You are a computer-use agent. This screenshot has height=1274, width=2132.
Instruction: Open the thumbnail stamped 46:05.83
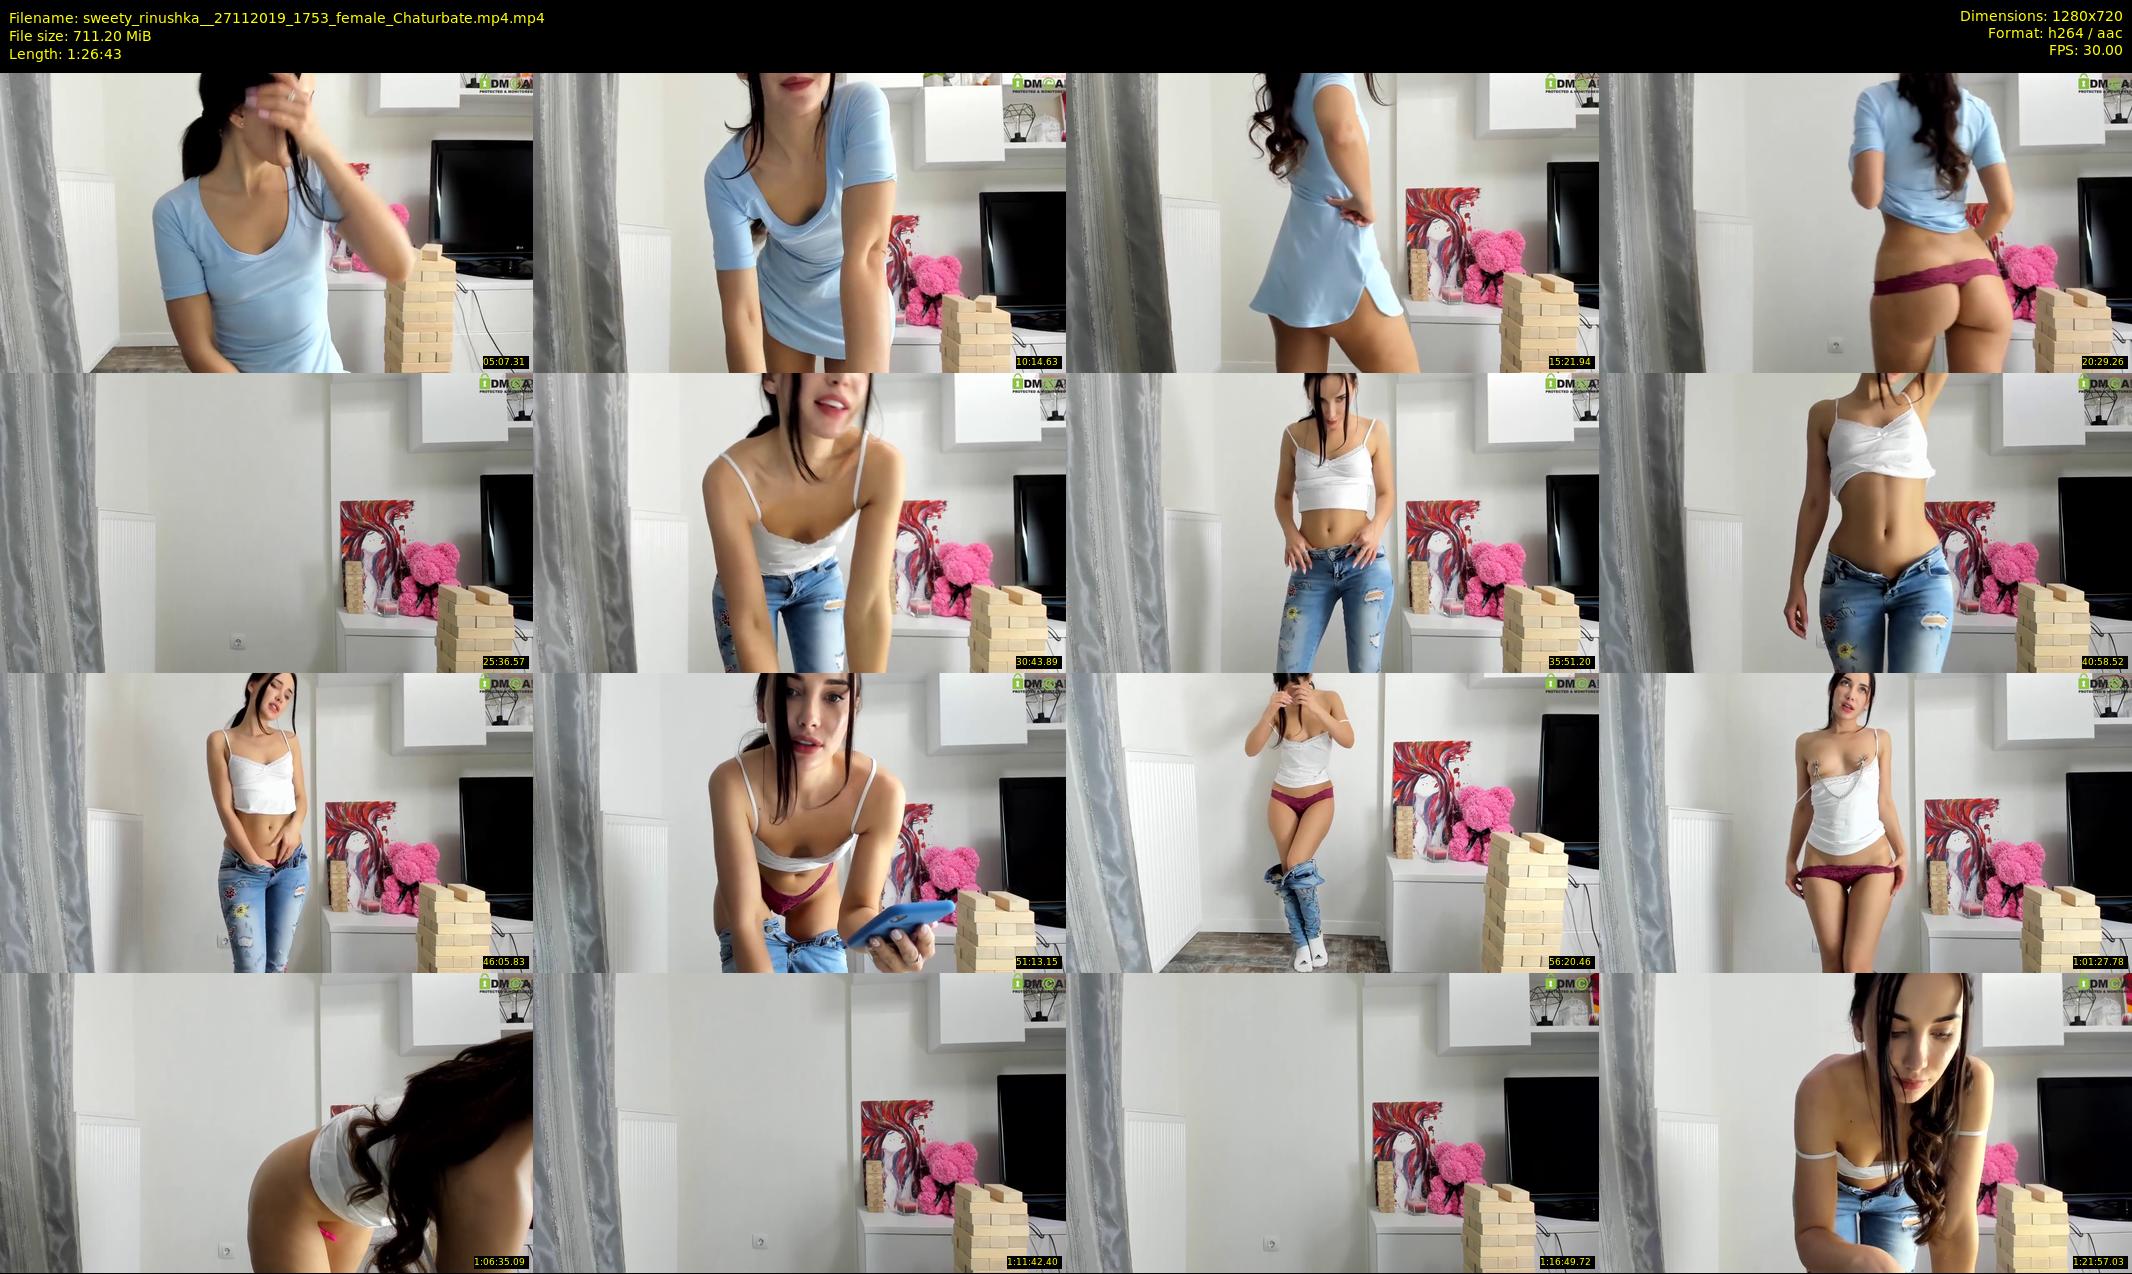266,822
